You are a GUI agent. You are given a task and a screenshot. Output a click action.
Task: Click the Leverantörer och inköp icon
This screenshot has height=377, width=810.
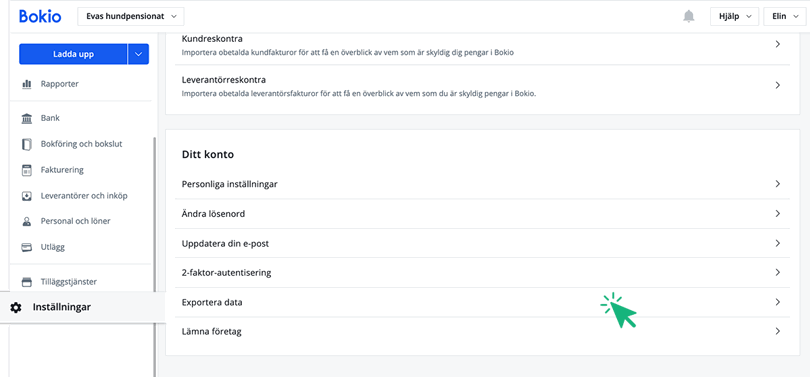click(x=26, y=196)
